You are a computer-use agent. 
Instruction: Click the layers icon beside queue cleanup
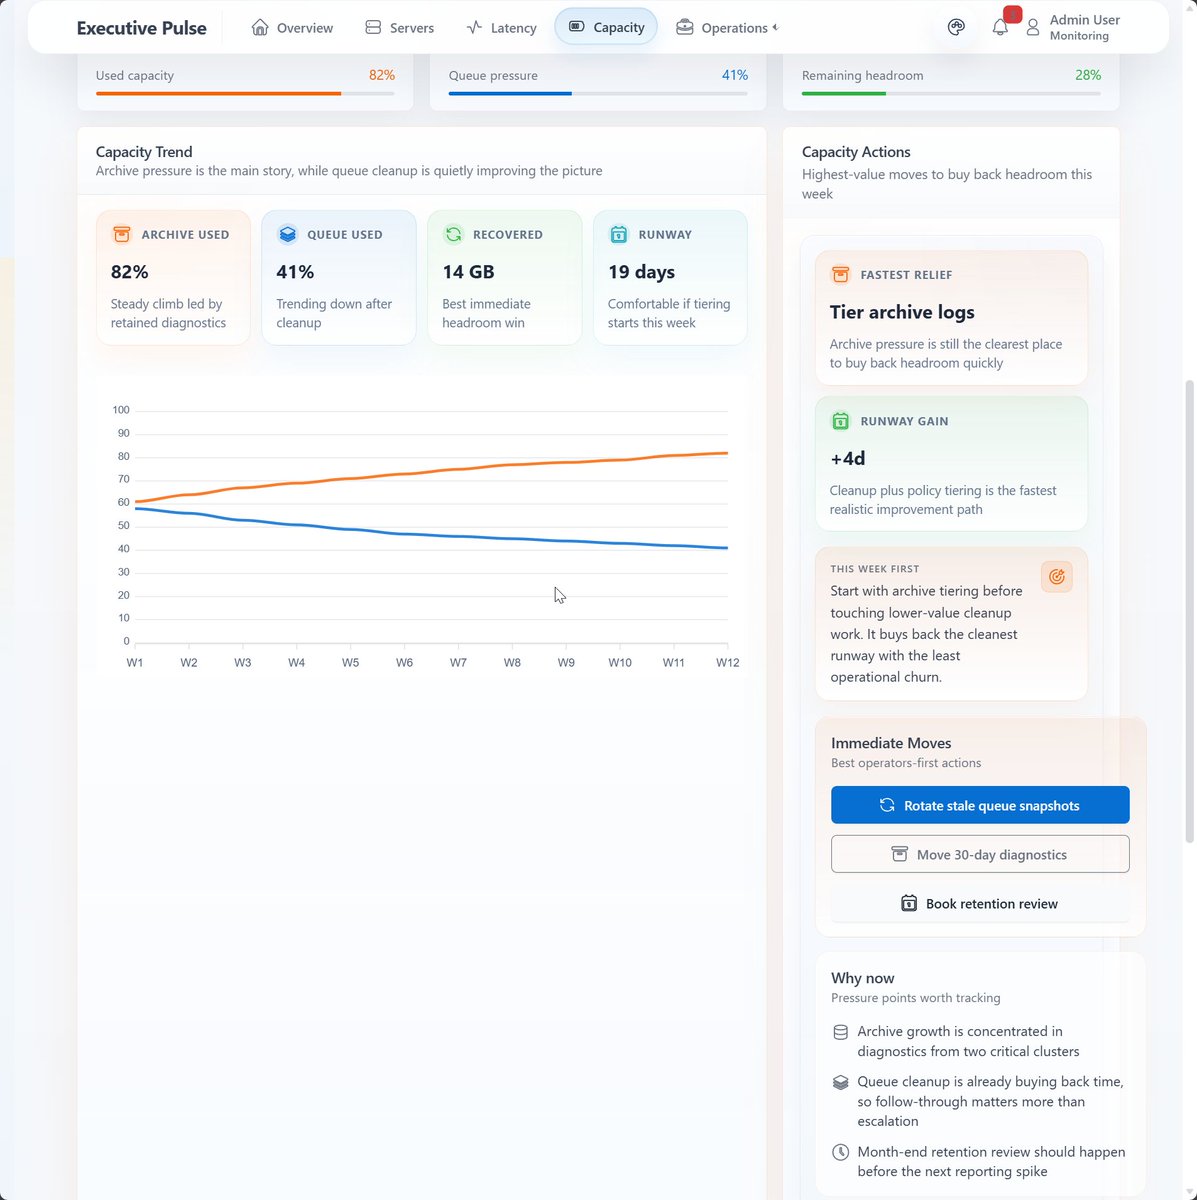[x=840, y=1082]
